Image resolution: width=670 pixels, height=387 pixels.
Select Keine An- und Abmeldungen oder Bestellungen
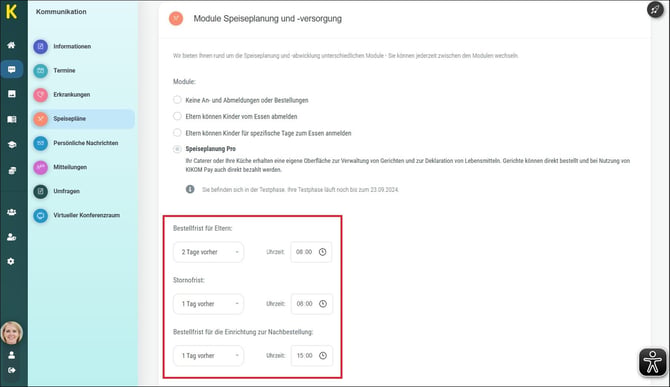coord(177,100)
